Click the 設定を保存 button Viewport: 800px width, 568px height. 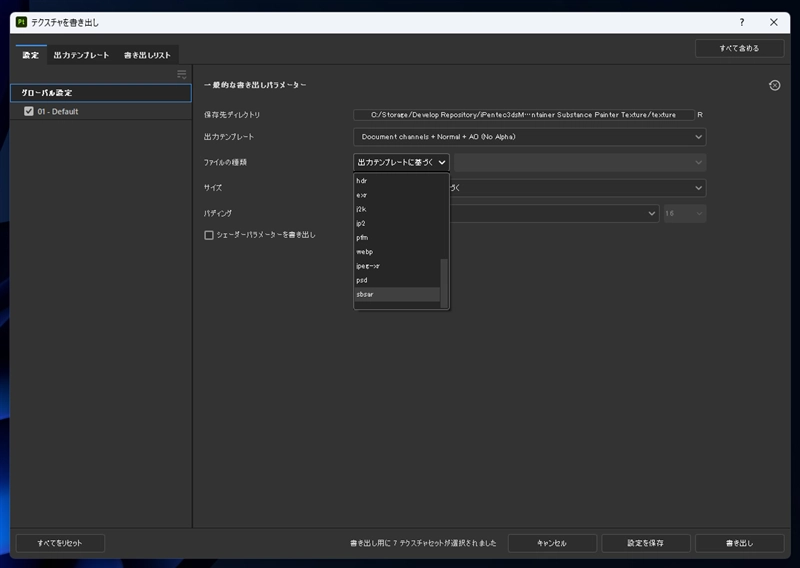pos(645,543)
